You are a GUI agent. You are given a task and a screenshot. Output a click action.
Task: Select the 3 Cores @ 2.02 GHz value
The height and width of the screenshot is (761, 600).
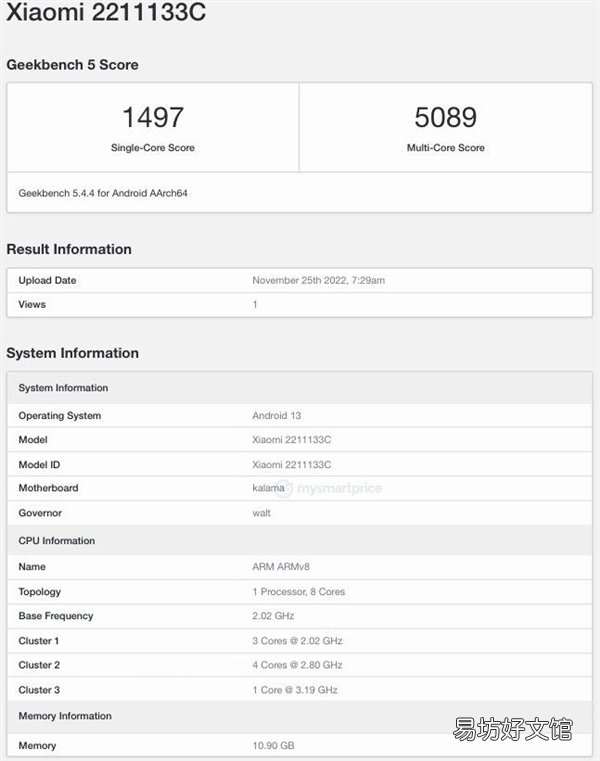[298, 641]
